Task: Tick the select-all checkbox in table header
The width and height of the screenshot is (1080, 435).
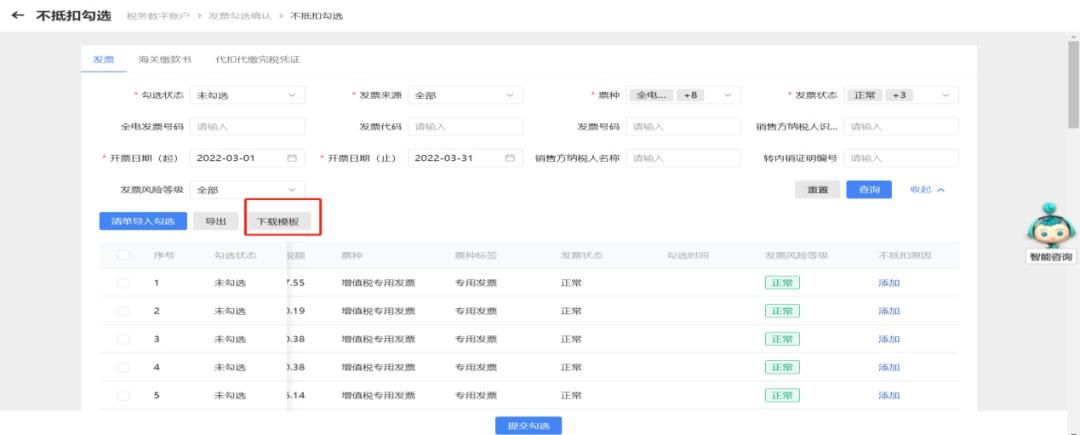Action: [123, 255]
